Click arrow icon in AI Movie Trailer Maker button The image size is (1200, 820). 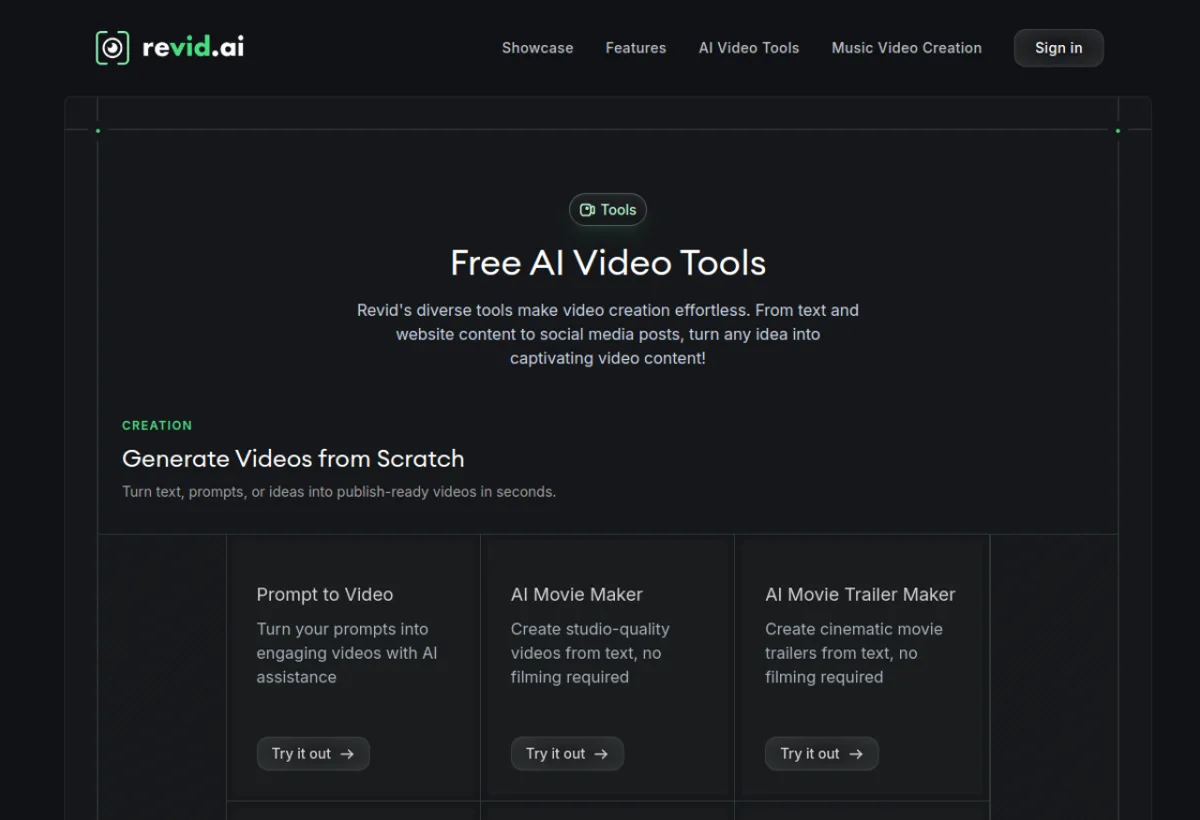click(856, 754)
